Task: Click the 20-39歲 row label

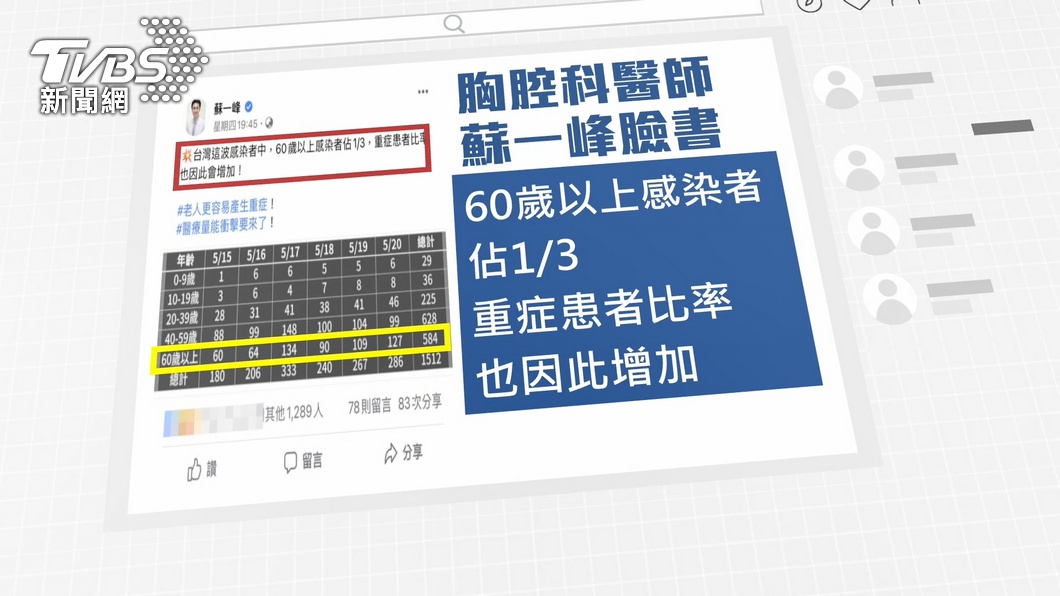Action: coord(182,318)
